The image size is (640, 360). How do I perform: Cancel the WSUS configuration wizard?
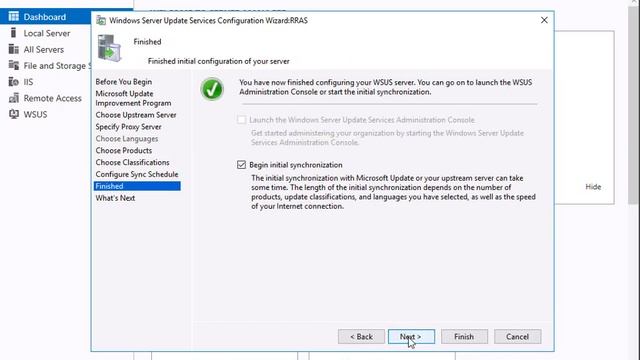coord(518,337)
